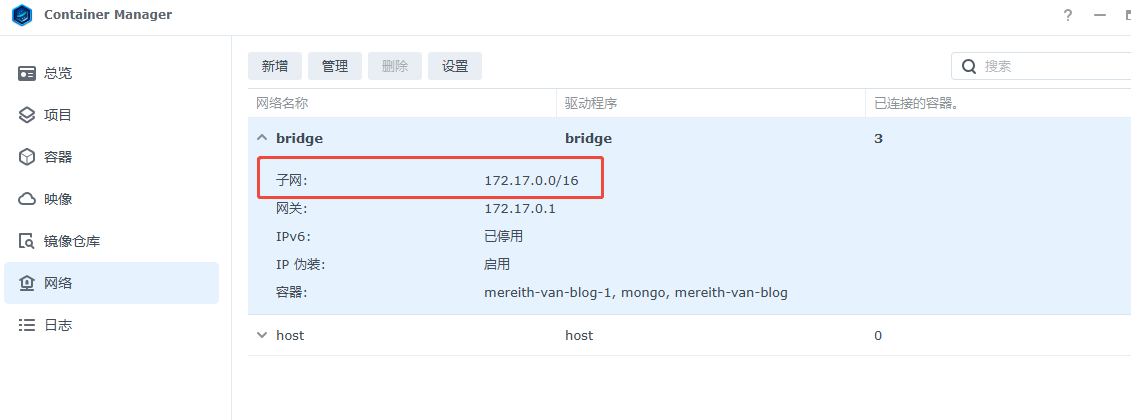Viewport: 1131px width, 420px height.
Task: Click the help question mark icon
Action: click(x=1068, y=15)
